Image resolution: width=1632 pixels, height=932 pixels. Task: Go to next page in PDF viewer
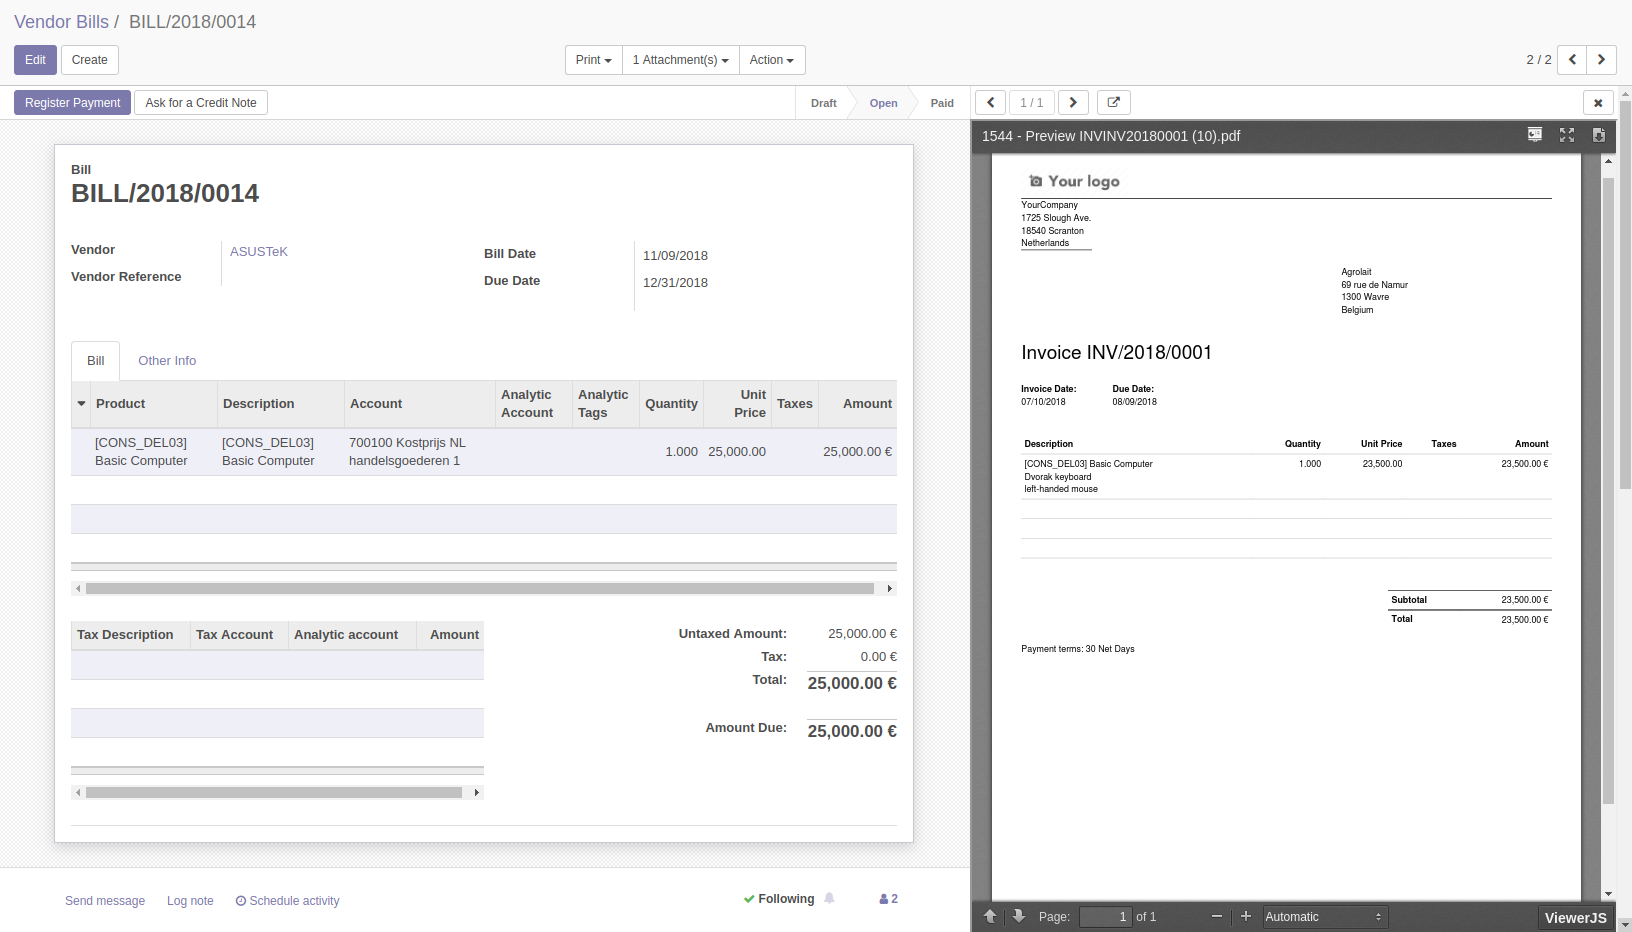1019,916
